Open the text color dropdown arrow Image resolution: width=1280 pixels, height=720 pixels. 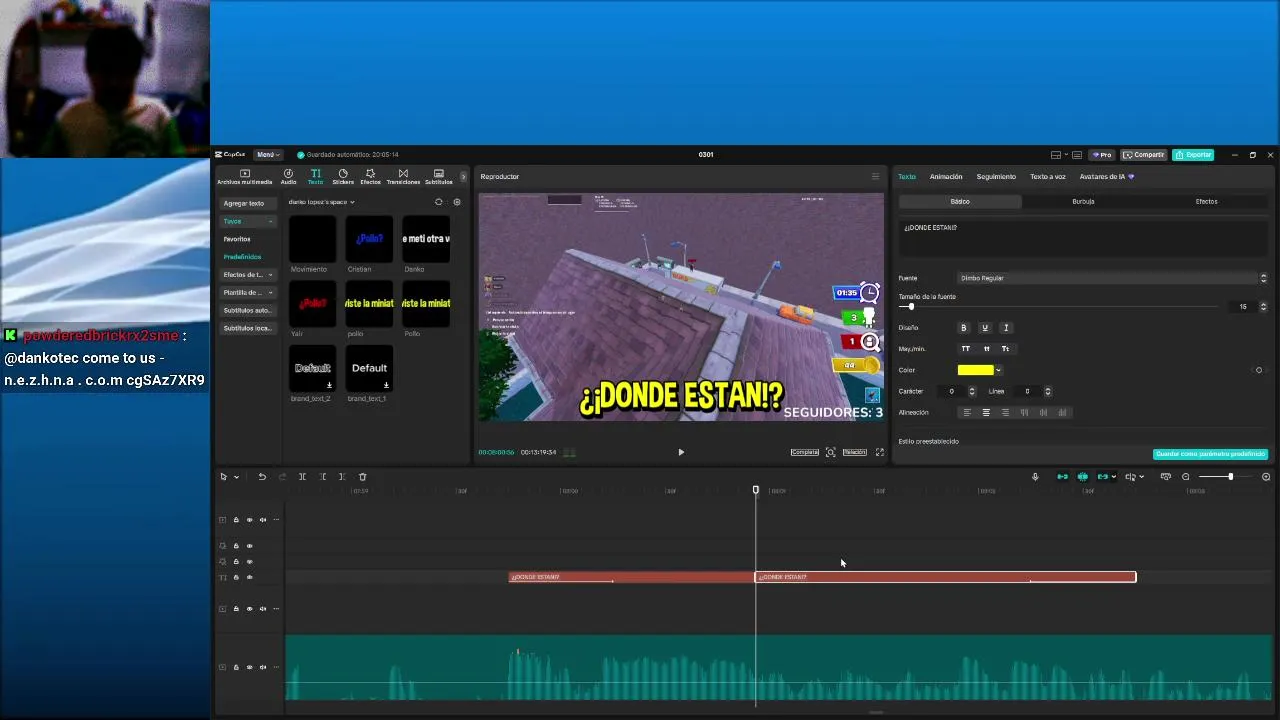pyautogui.click(x=998, y=370)
